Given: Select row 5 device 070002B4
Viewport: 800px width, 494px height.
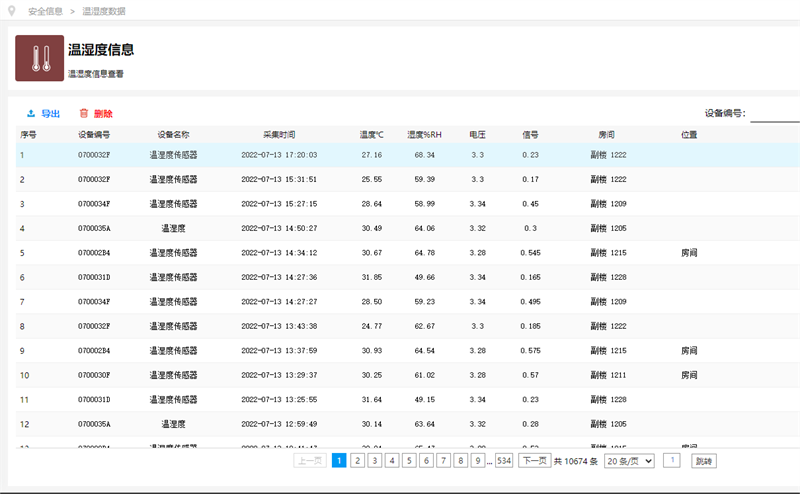Looking at the screenshot, I should tap(94, 253).
